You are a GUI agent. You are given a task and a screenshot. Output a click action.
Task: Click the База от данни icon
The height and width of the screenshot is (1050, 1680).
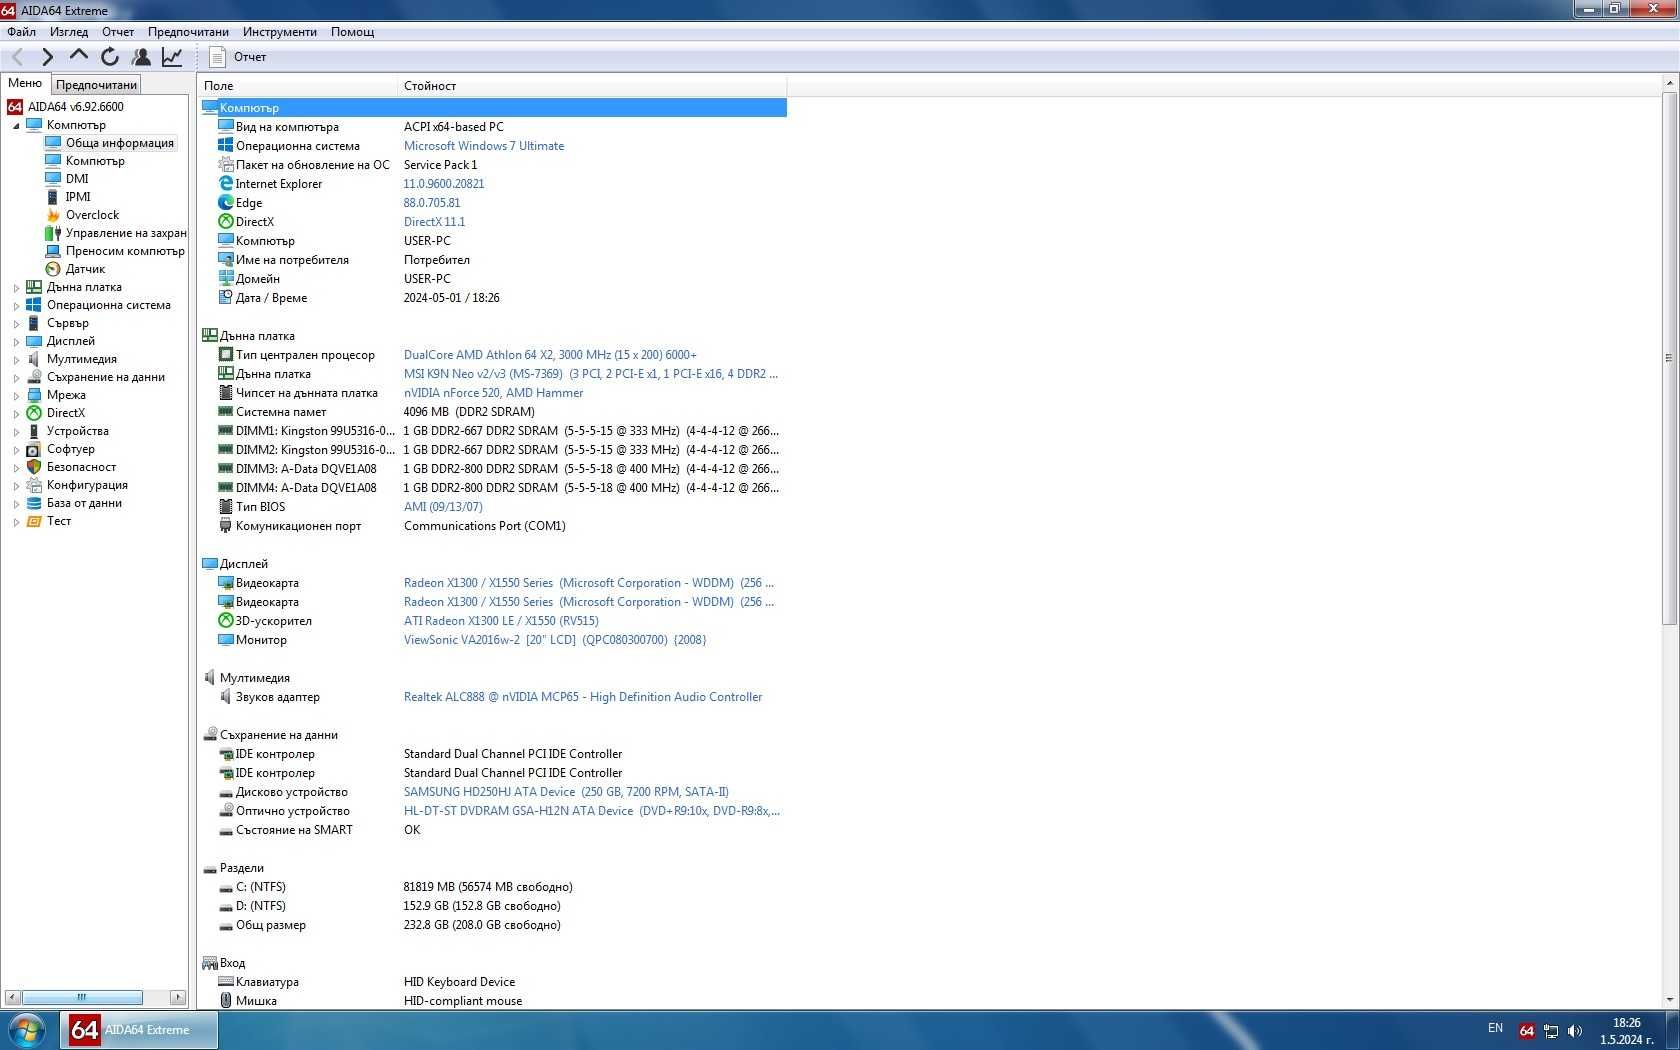[x=34, y=503]
